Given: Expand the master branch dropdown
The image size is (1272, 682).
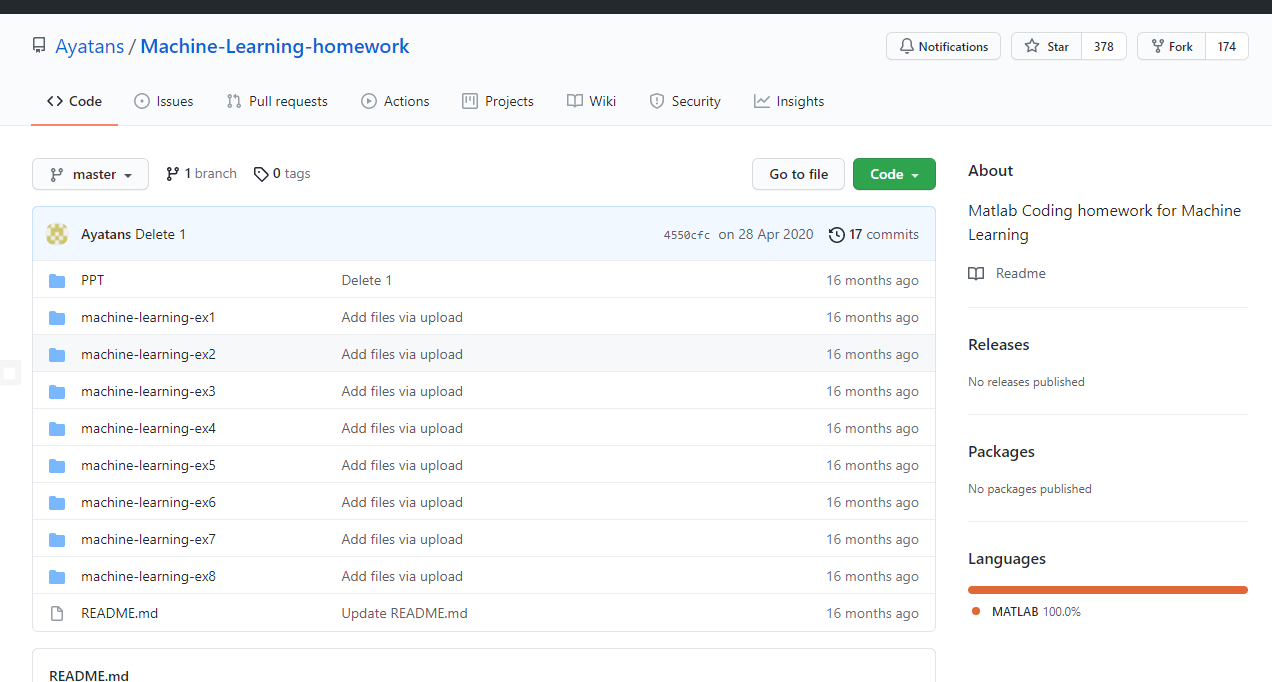Looking at the screenshot, I should [x=90, y=174].
